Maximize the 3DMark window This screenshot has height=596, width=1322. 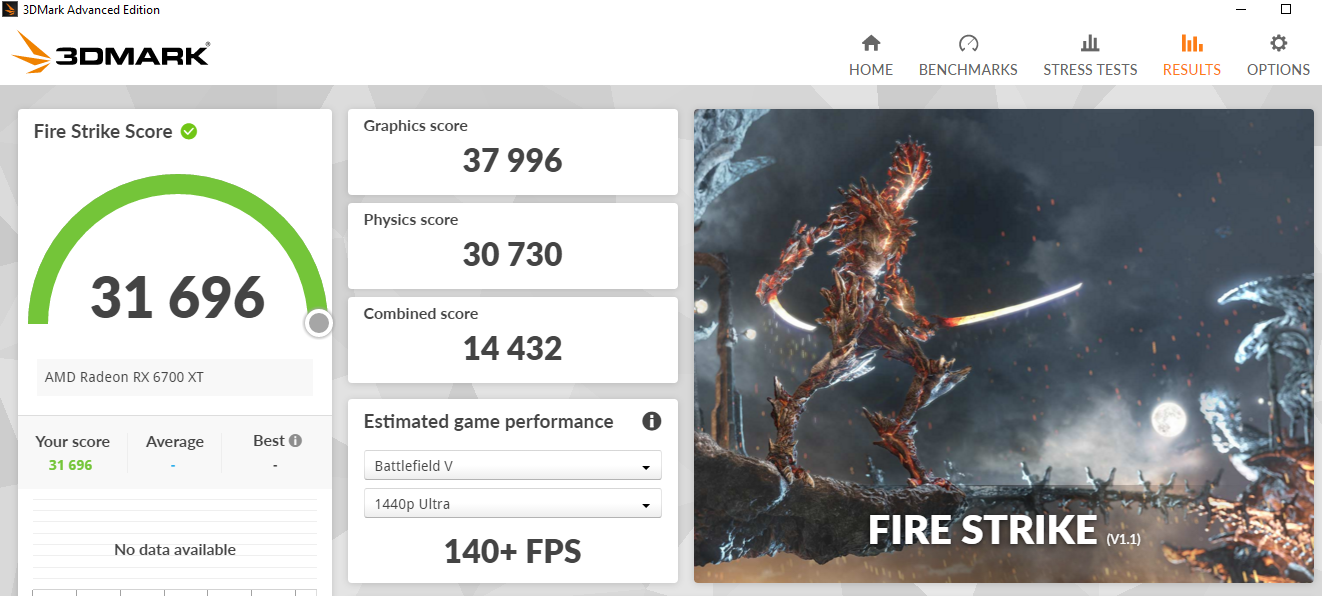1286,9
